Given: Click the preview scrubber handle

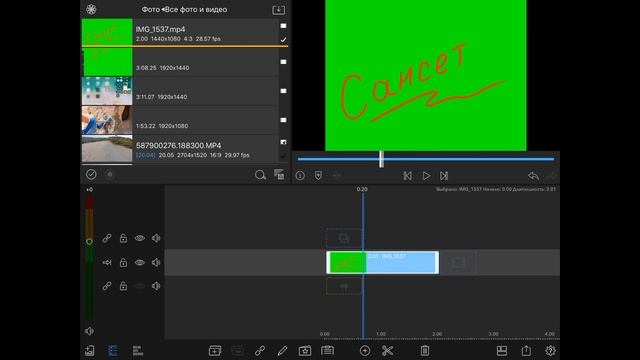Looking at the screenshot, I should click(381, 159).
